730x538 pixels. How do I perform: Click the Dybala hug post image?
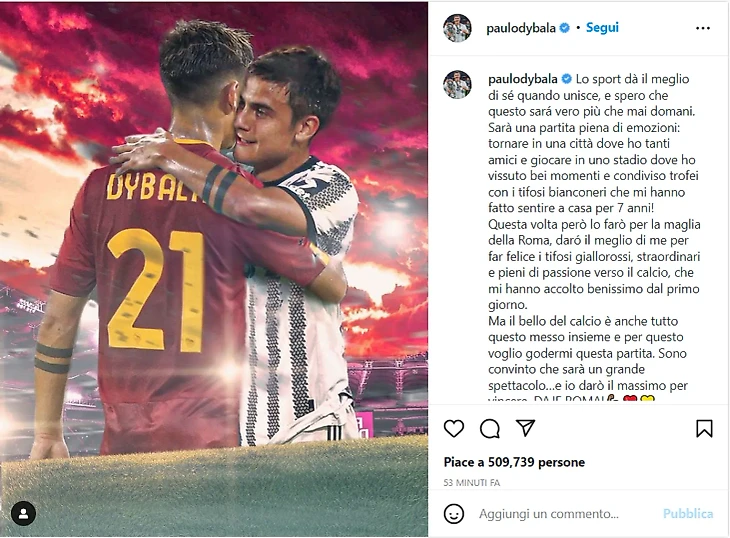click(x=214, y=269)
